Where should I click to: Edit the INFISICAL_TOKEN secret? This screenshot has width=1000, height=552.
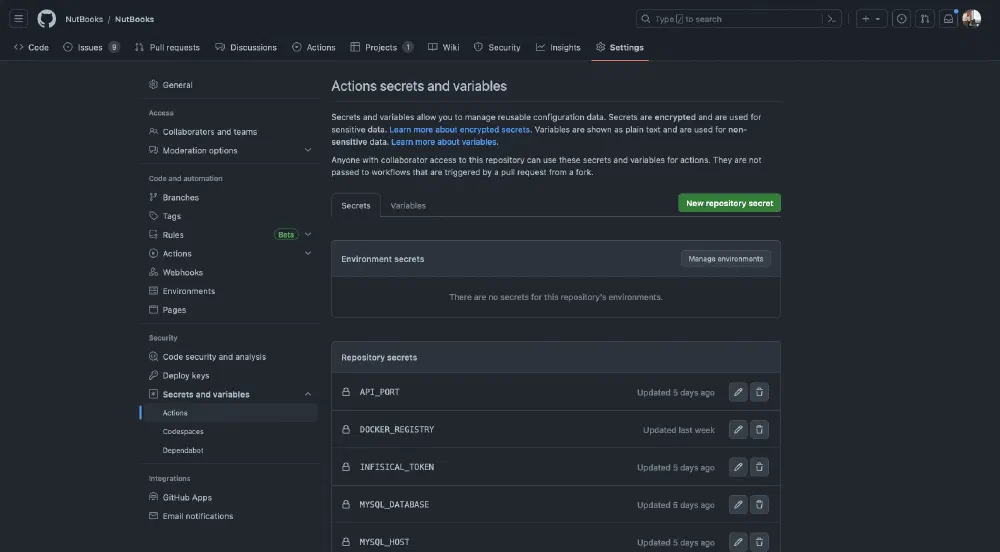pyautogui.click(x=738, y=467)
